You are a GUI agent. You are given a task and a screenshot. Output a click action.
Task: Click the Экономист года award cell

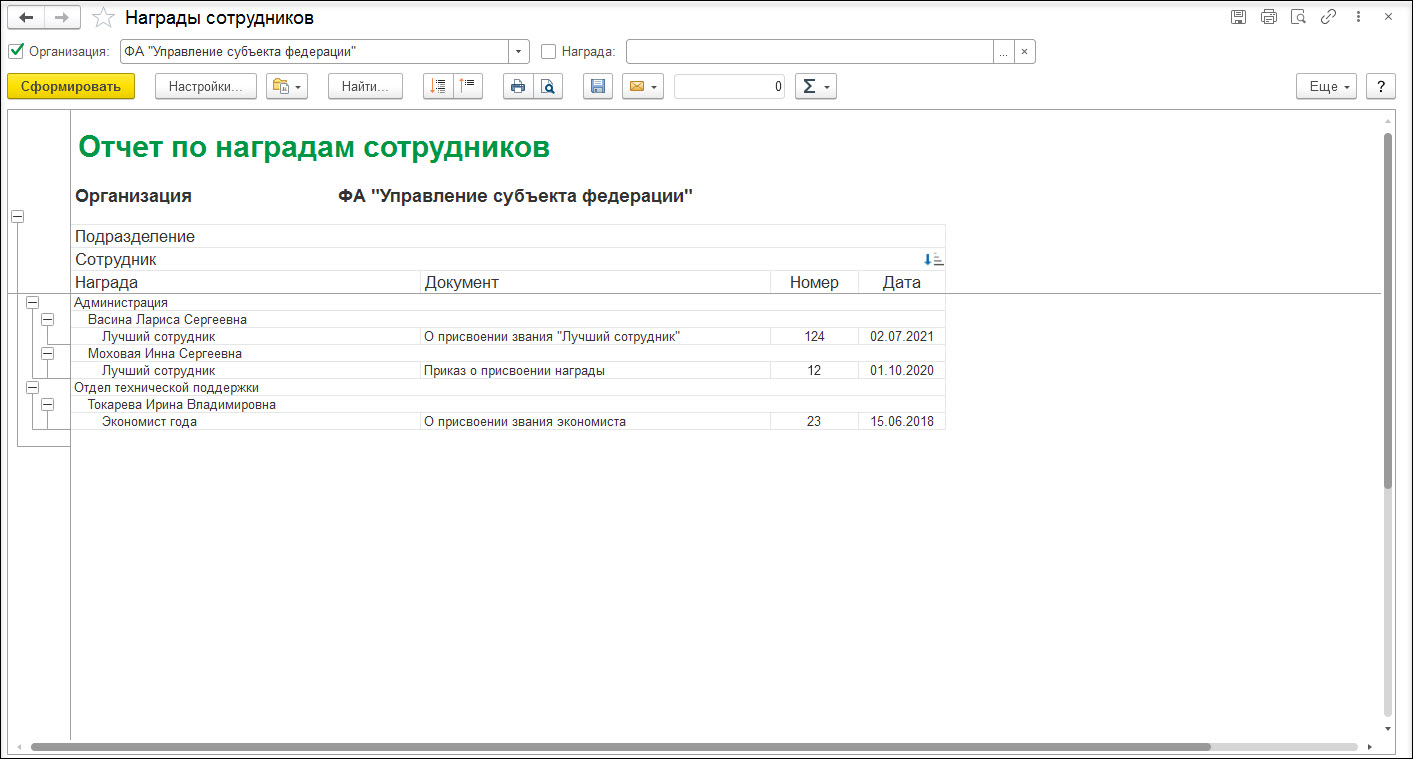(x=246, y=421)
